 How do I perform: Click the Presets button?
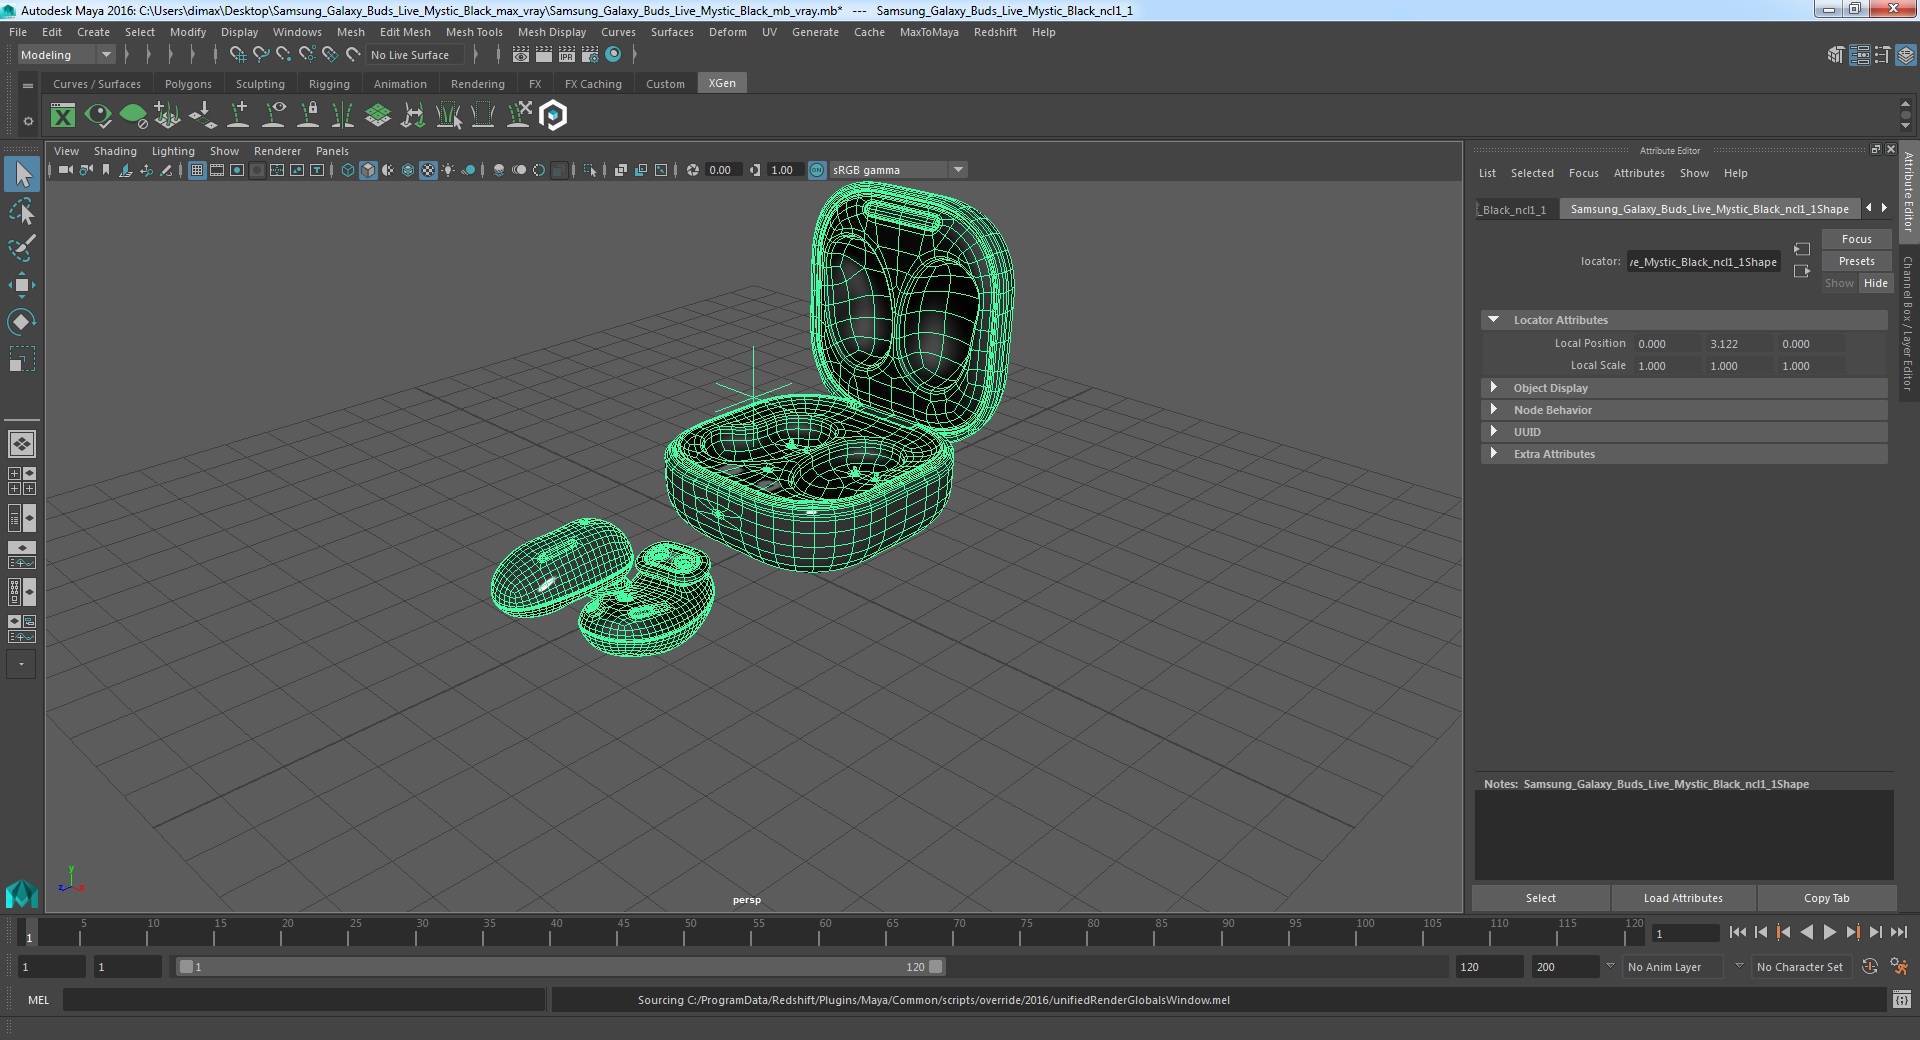(1856, 261)
